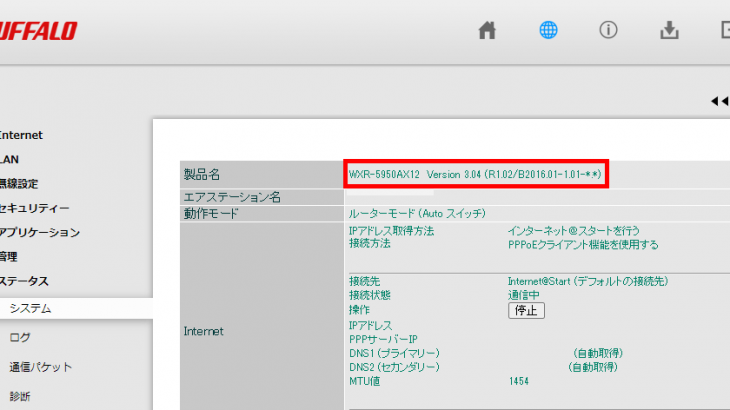The height and width of the screenshot is (410, 730).
Task: Open the globe Internet icon
Action: pos(548,30)
